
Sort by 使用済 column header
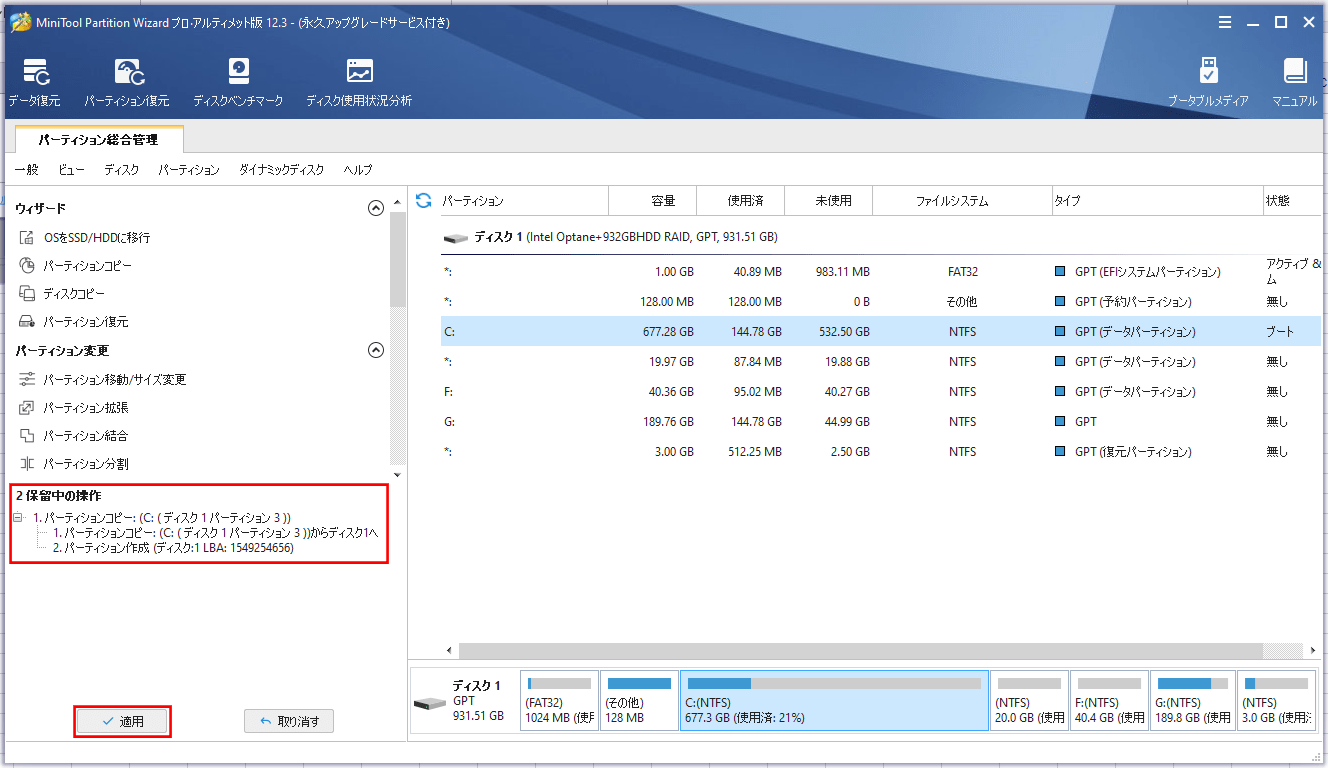click(741, 201)
